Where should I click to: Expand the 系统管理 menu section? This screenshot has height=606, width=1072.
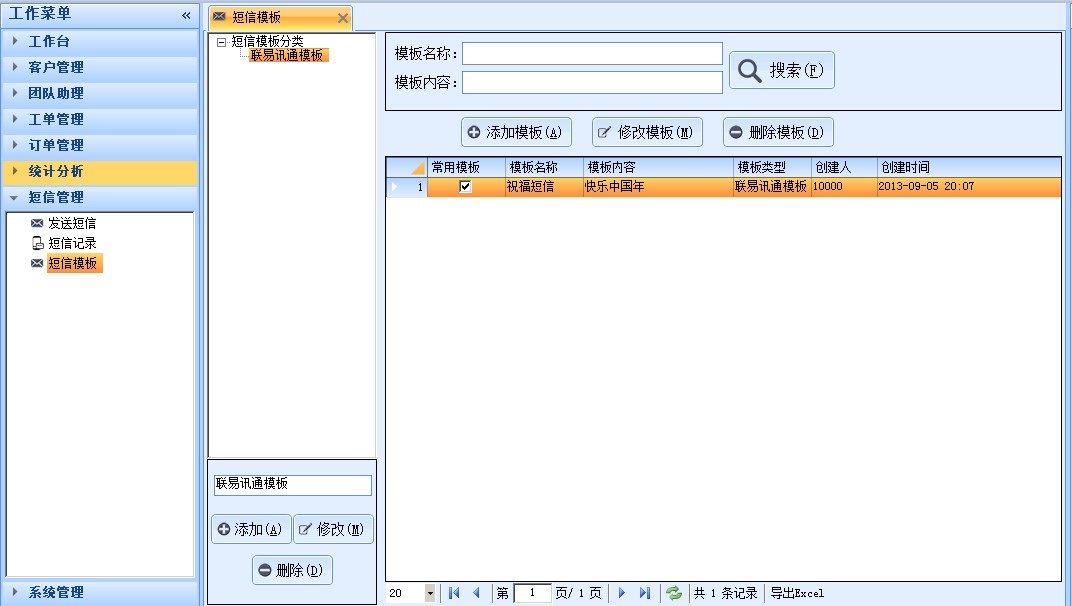[x=56, y=592]
